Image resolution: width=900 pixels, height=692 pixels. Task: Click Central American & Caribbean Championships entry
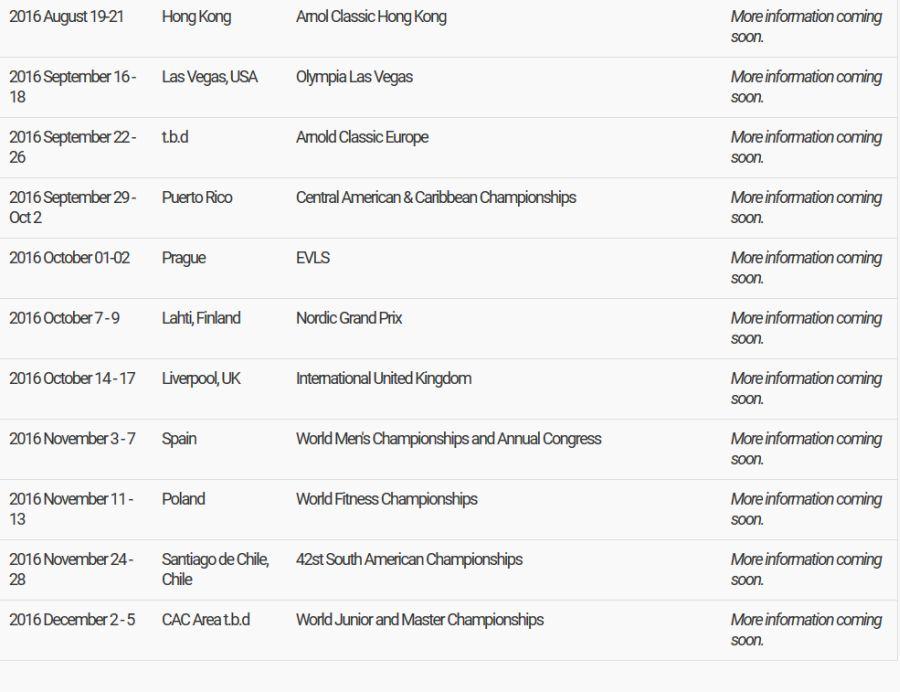436,197
